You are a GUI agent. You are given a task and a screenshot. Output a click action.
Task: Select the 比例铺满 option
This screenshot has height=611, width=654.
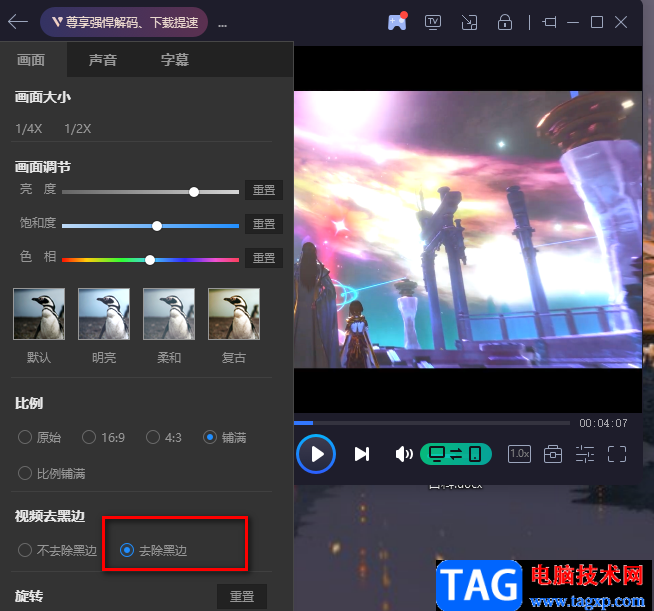tap(52, 473)
